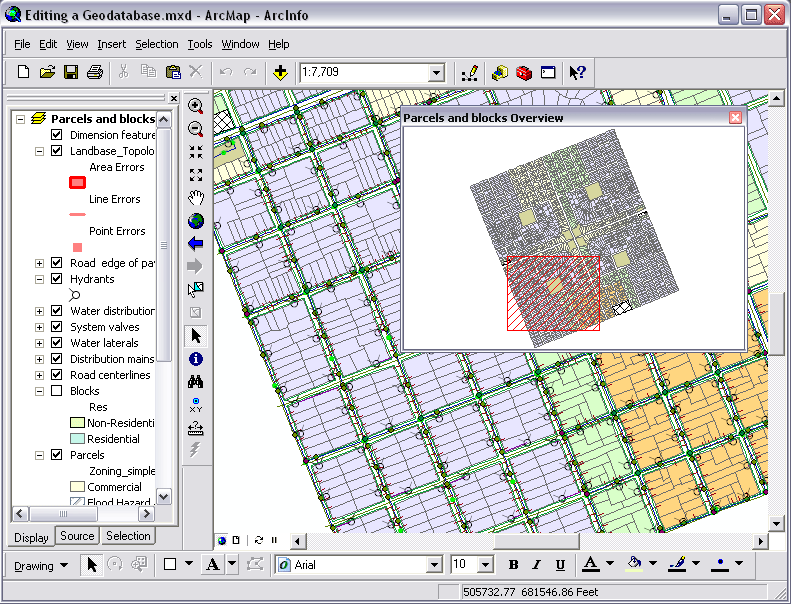Launch ArcCatalog from toolbar

pos(500,73)
